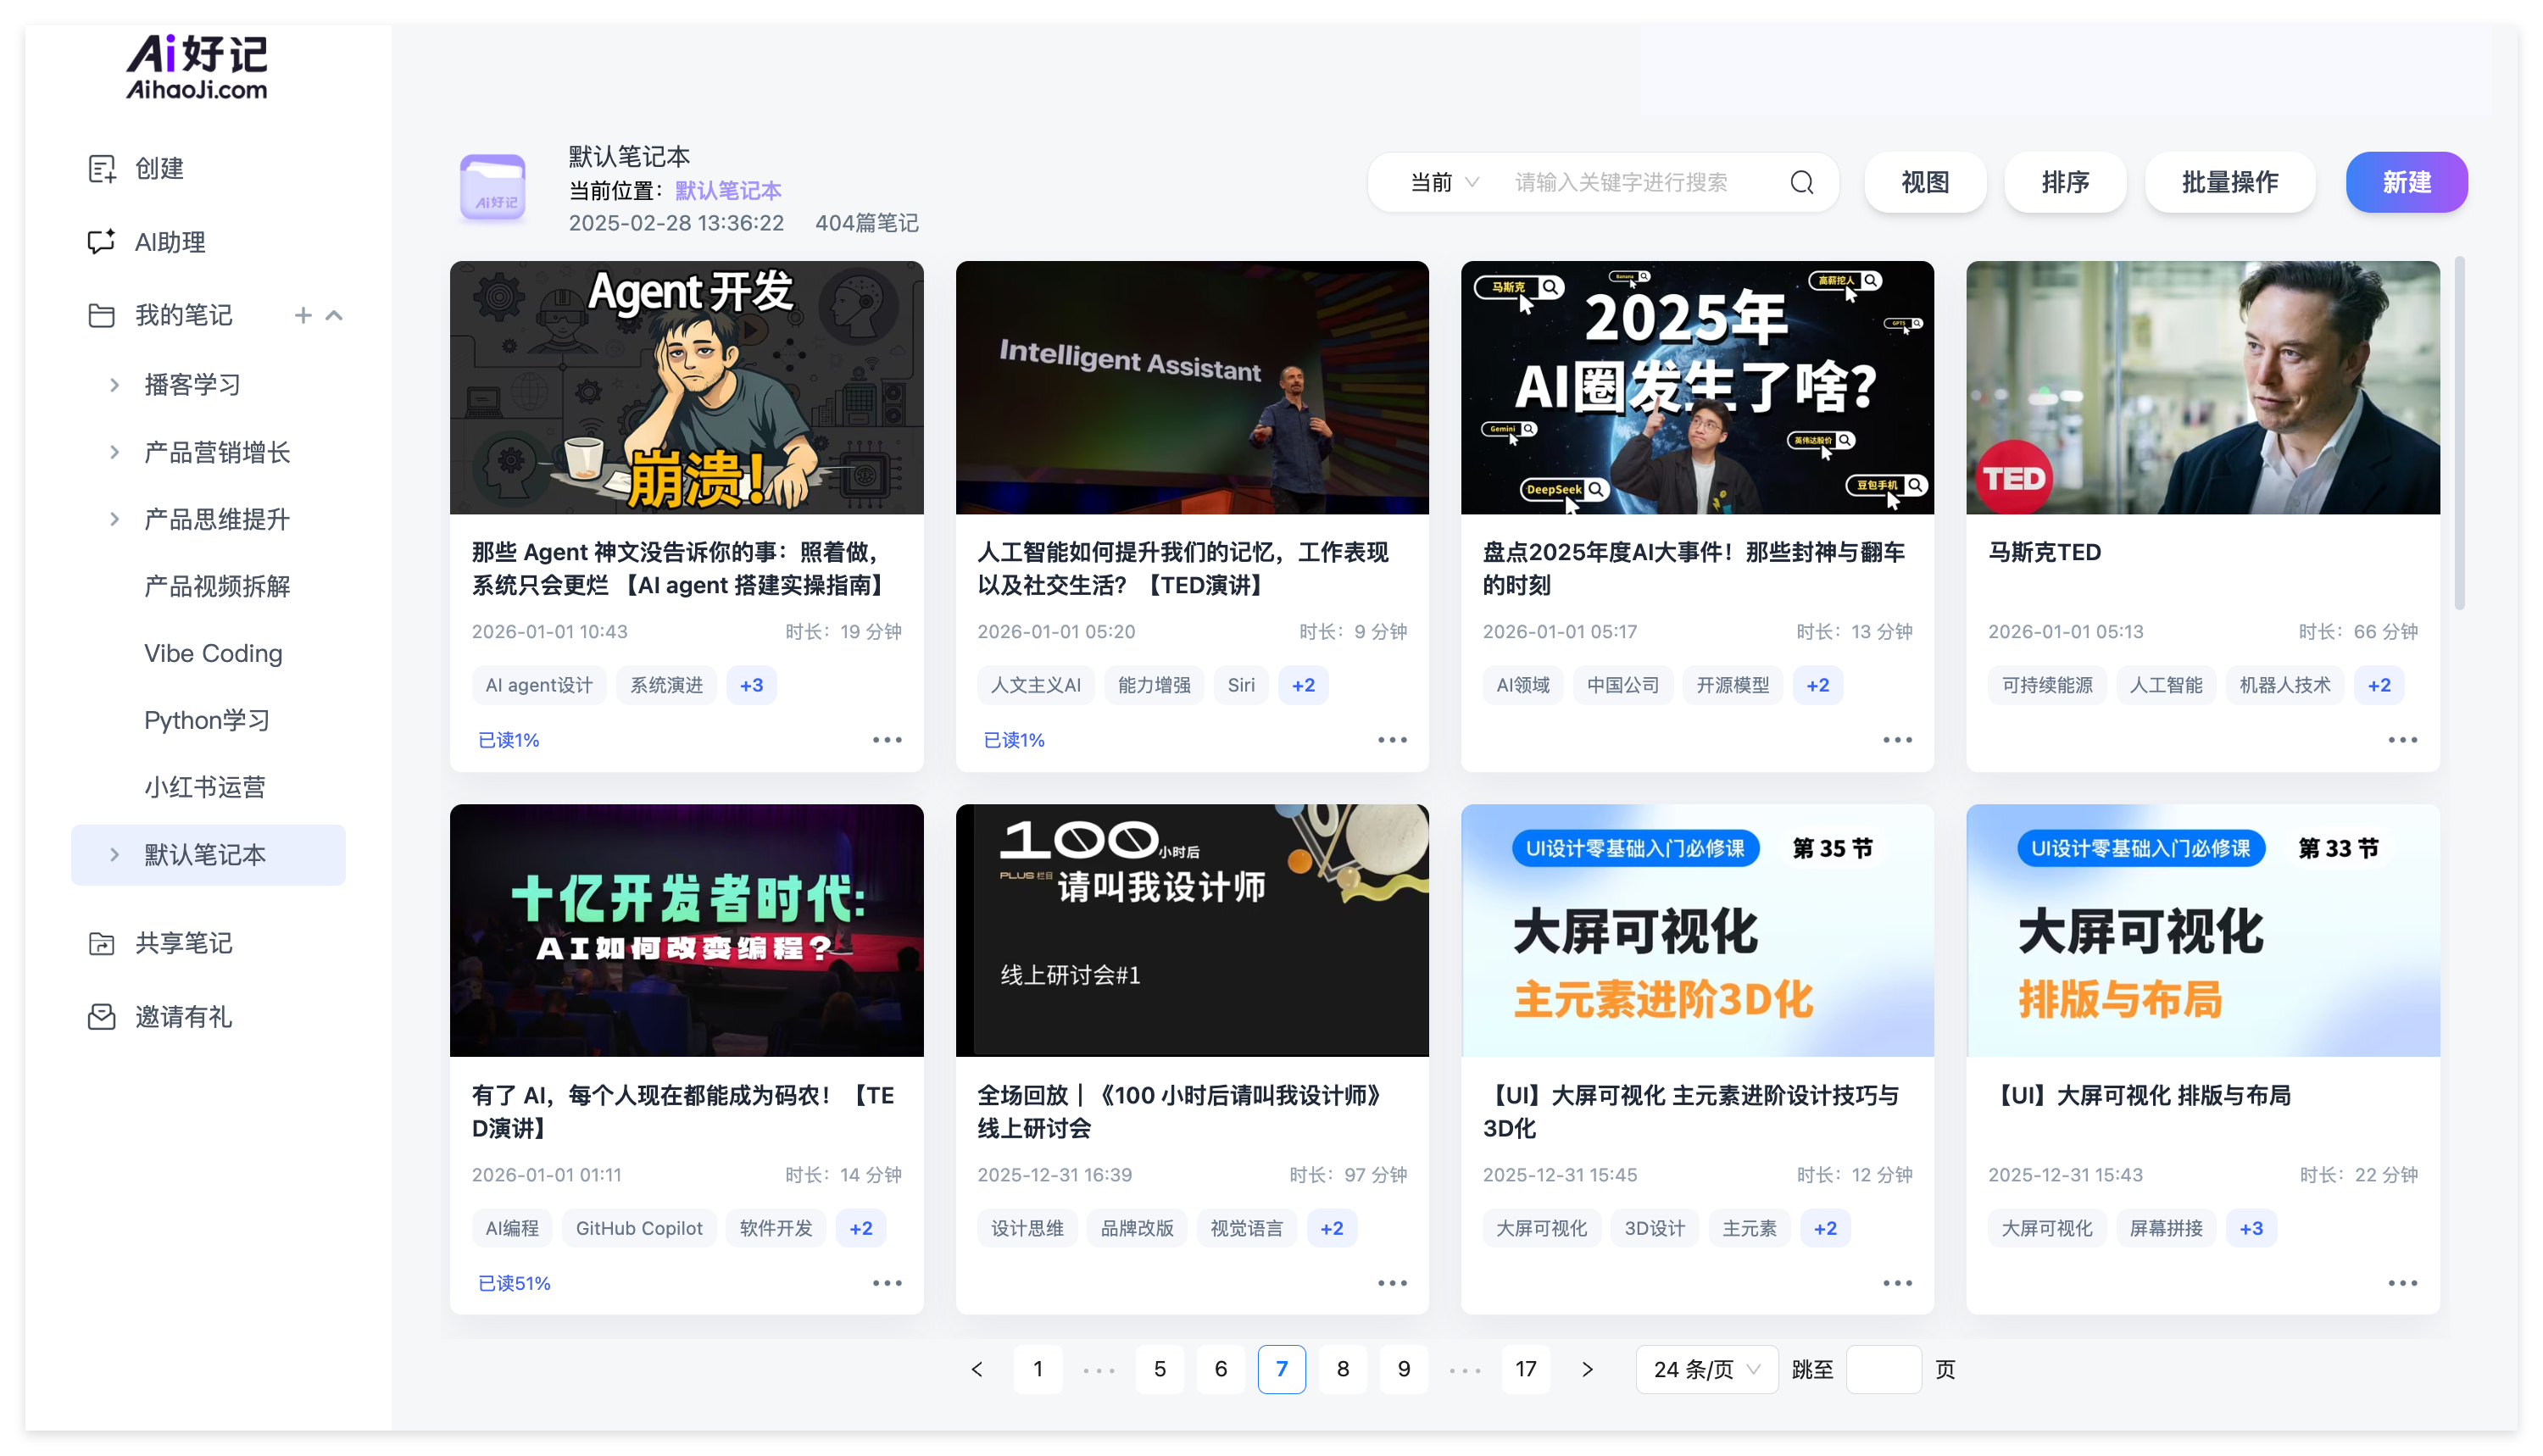Click the left pagination ellipsis jump
The height and width of the screenshot is (1456, 2543).
(x=1099, y=1369)
